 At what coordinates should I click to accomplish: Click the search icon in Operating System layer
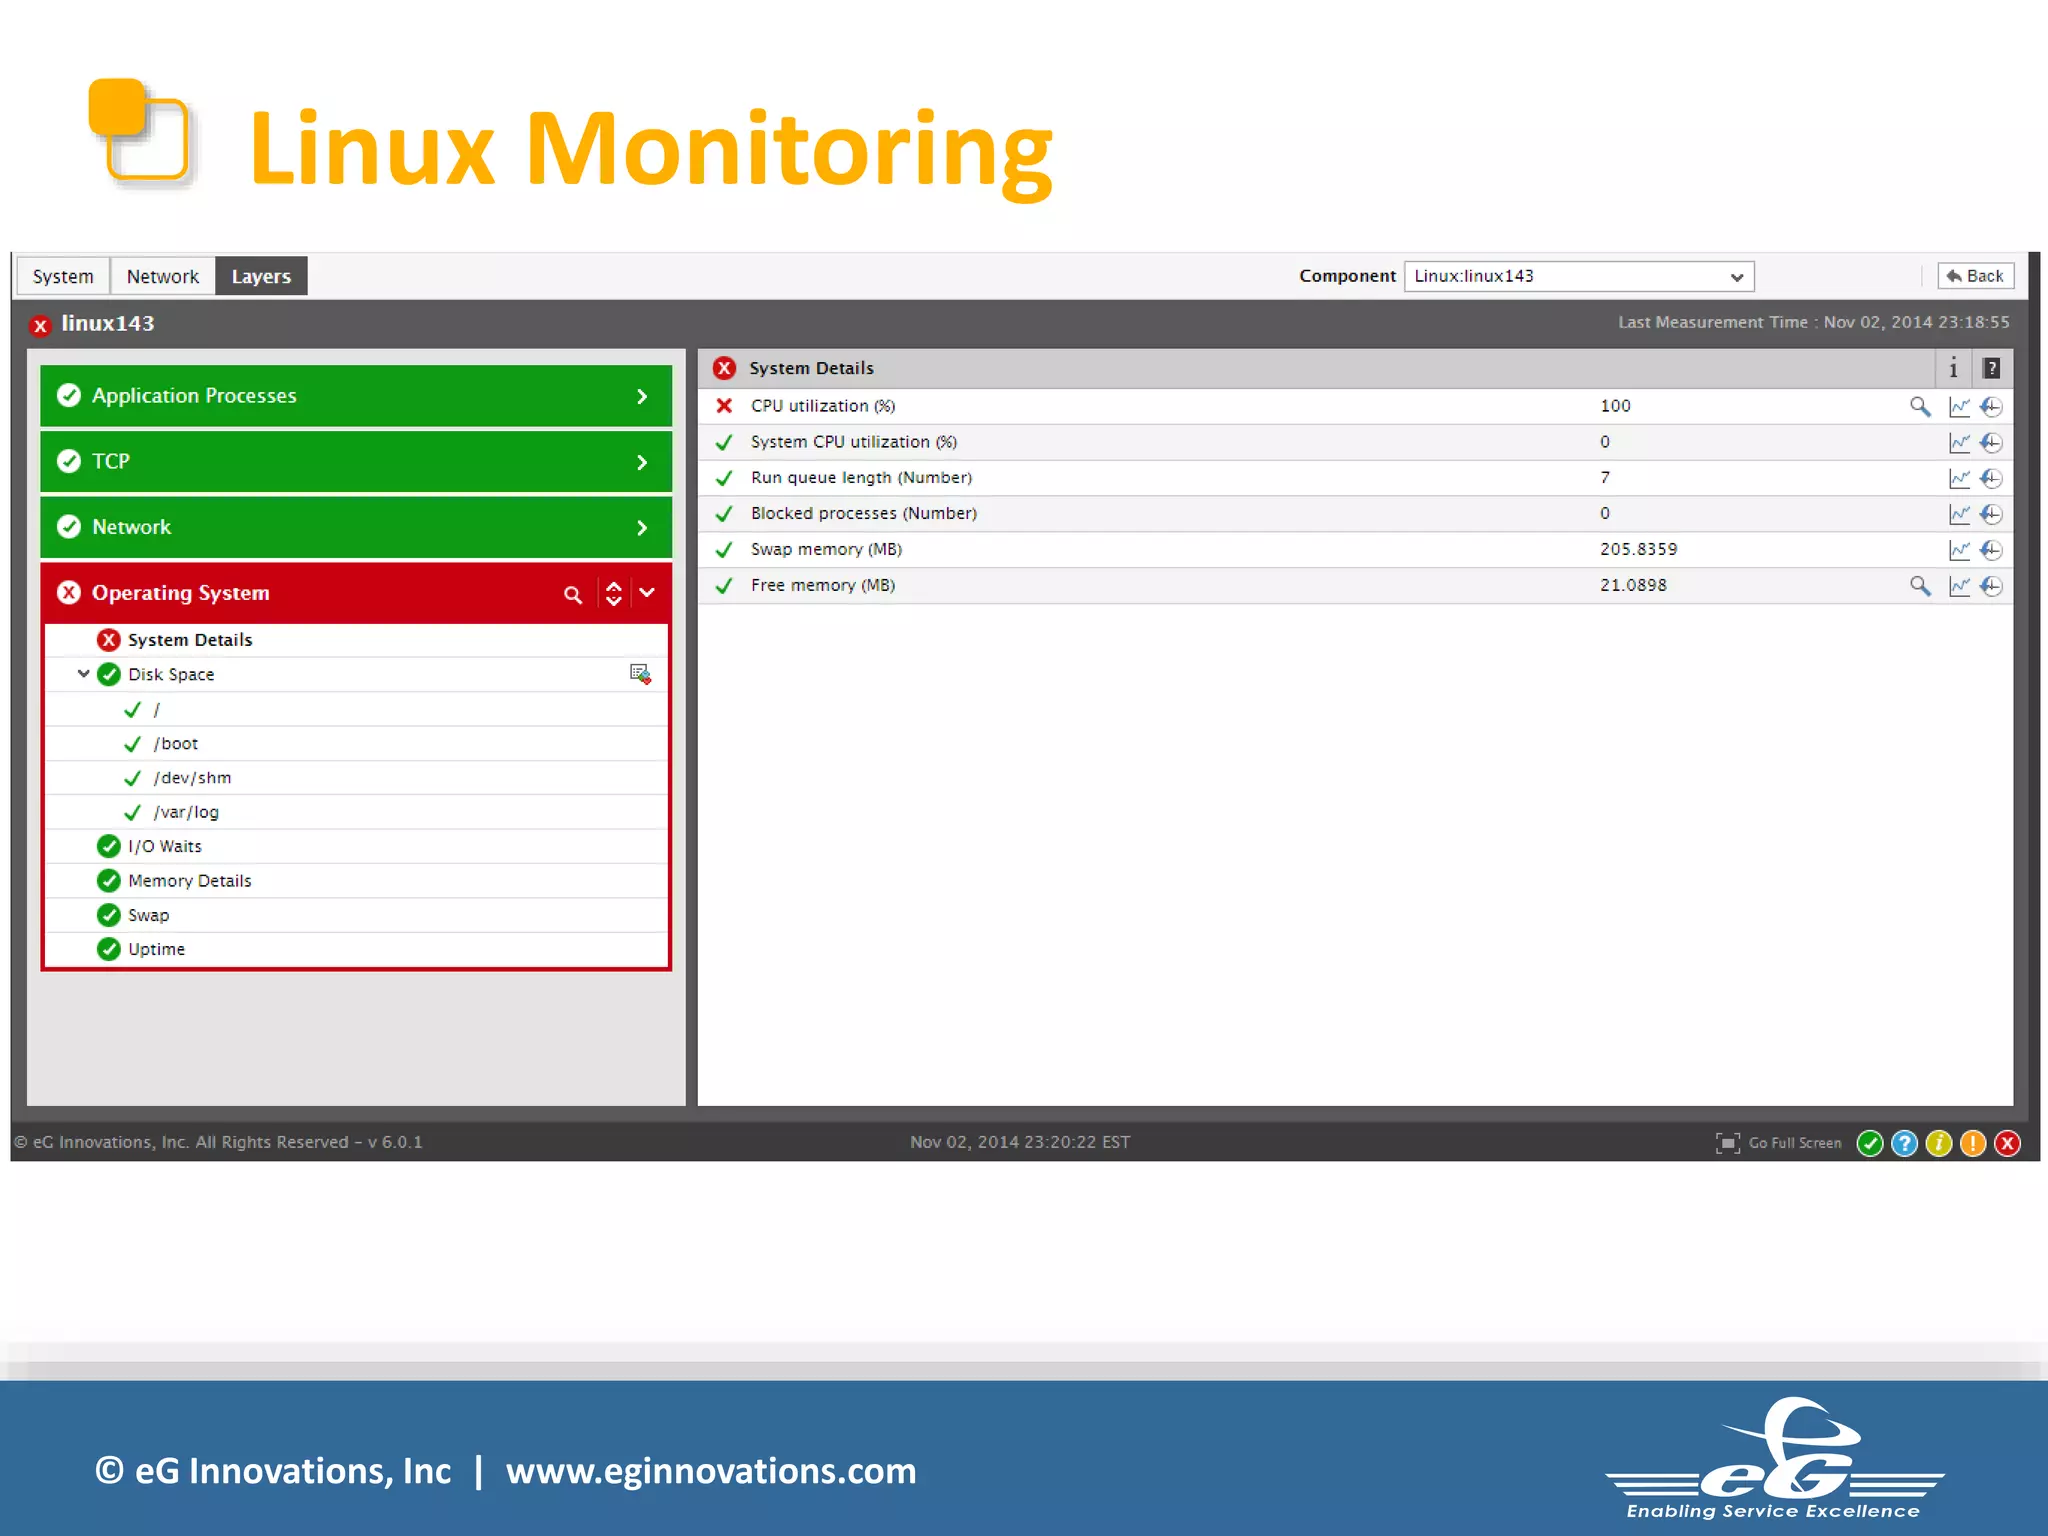(x=572, y=595)
